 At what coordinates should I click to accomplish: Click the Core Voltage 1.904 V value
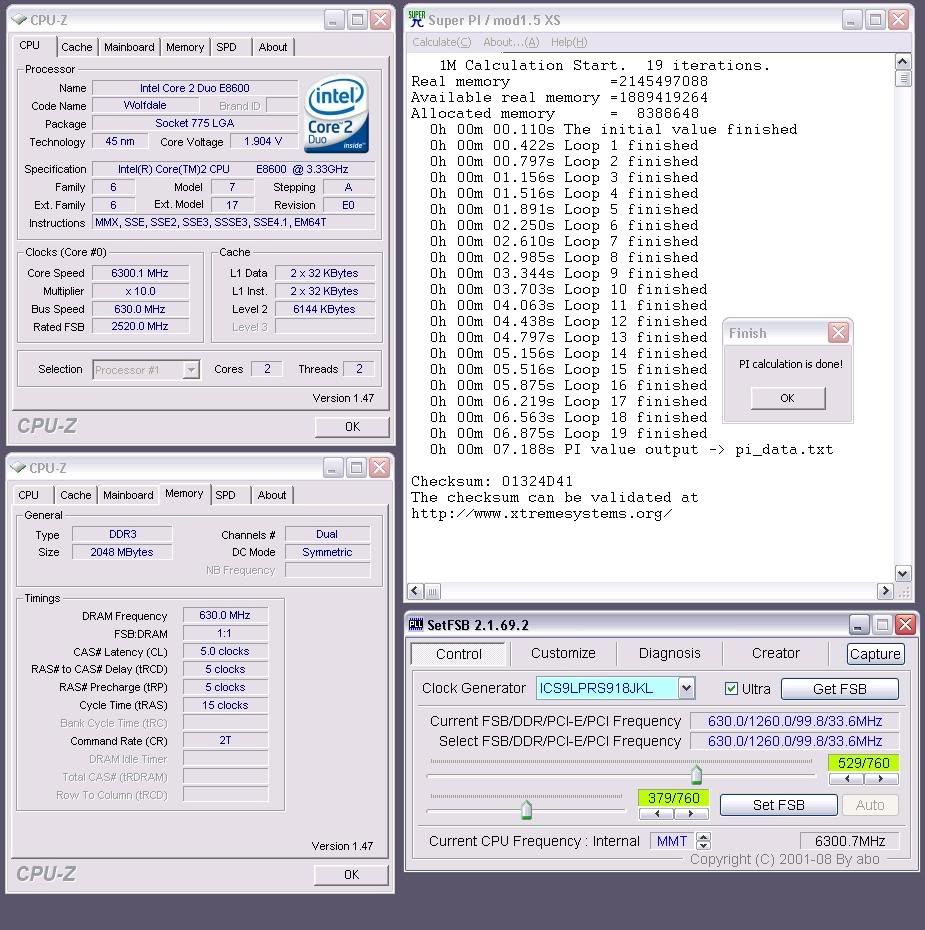click(x=263, y=141)
